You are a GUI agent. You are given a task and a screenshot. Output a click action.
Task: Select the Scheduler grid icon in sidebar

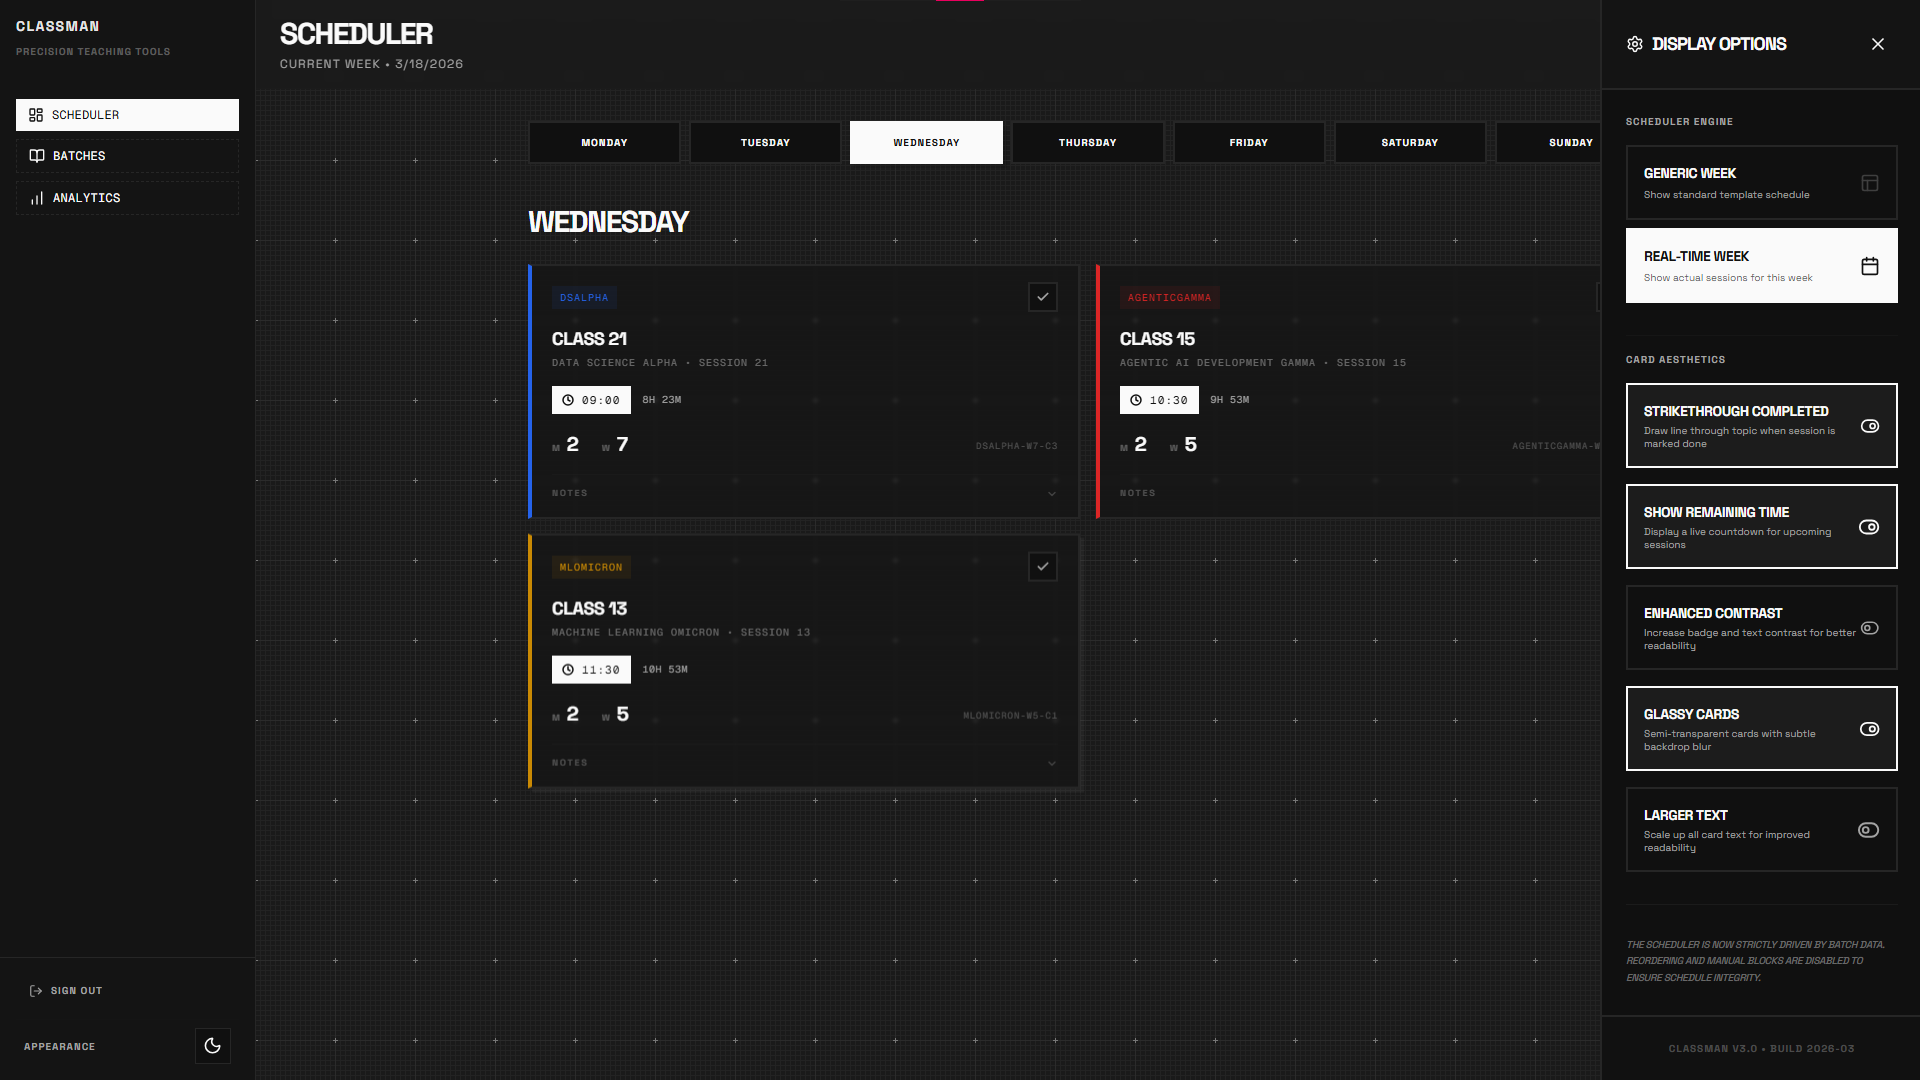(37, 114)
